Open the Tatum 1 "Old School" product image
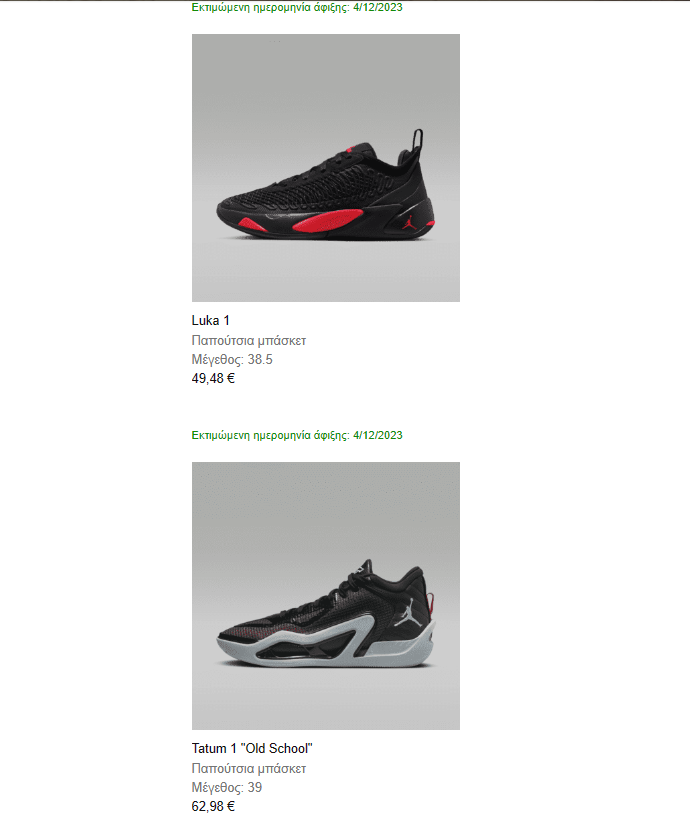Viewport: 690px width, 825px height. click(326, 596)
